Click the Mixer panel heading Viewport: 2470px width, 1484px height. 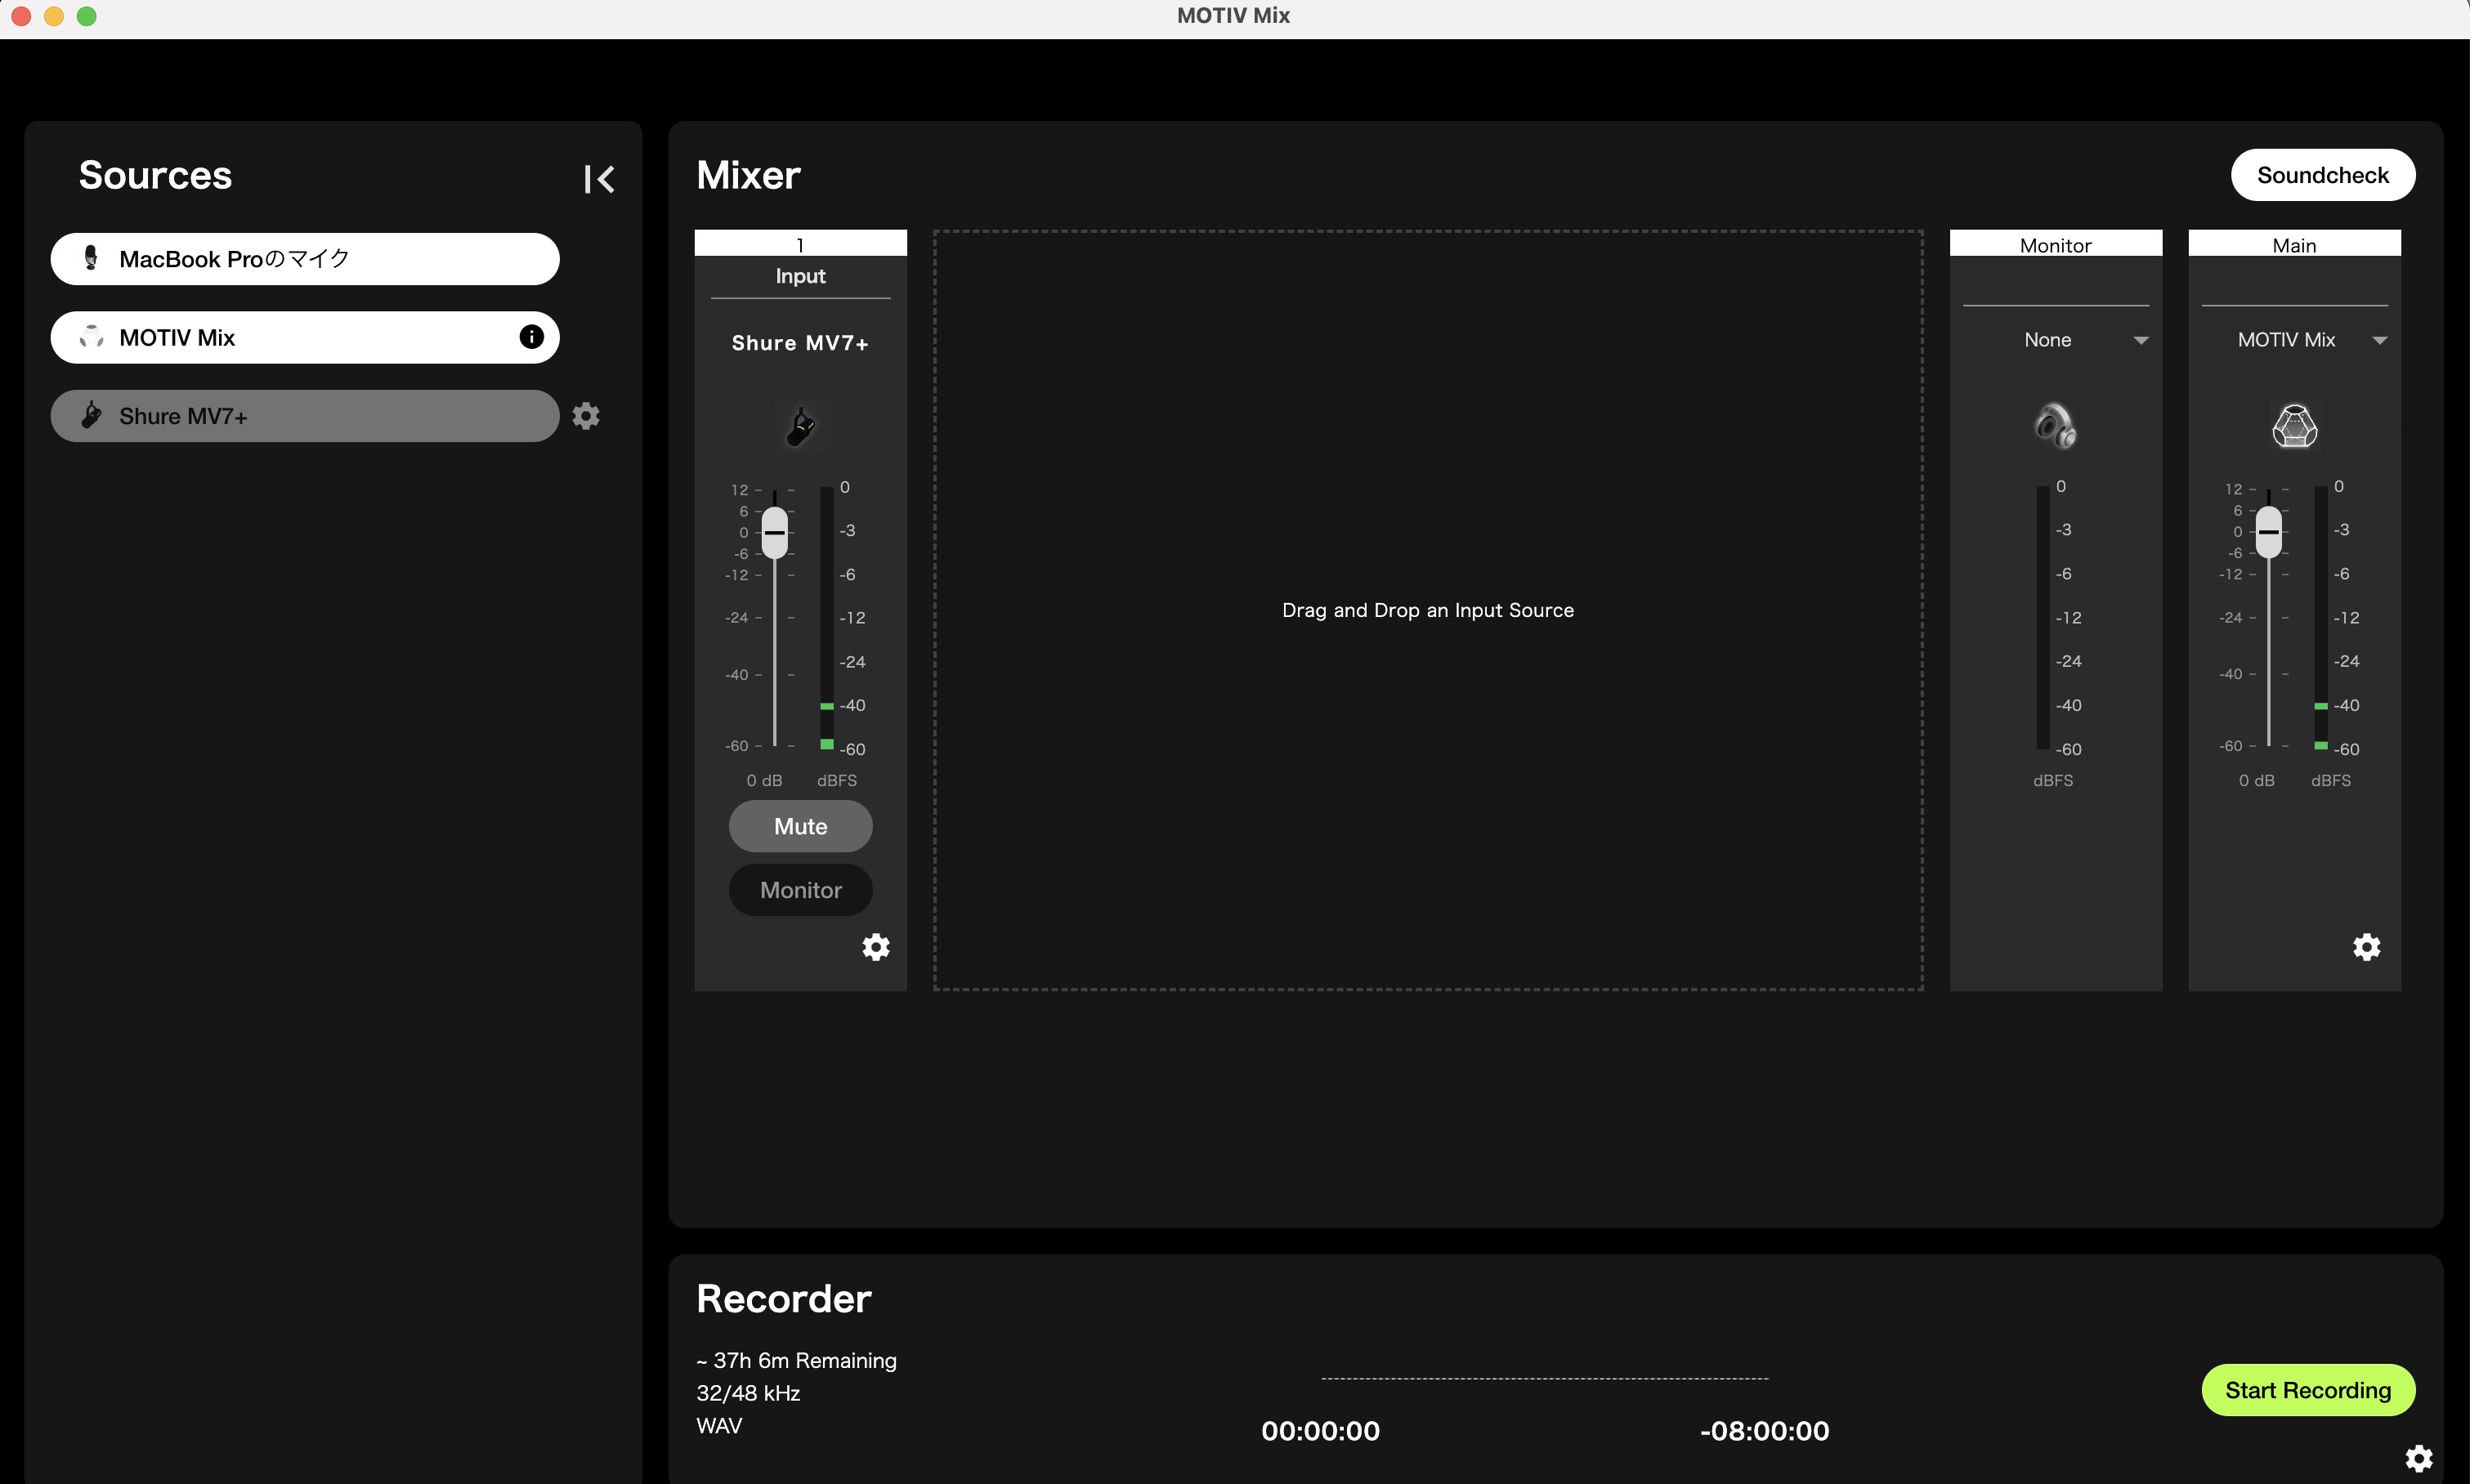tap(748, 175)
